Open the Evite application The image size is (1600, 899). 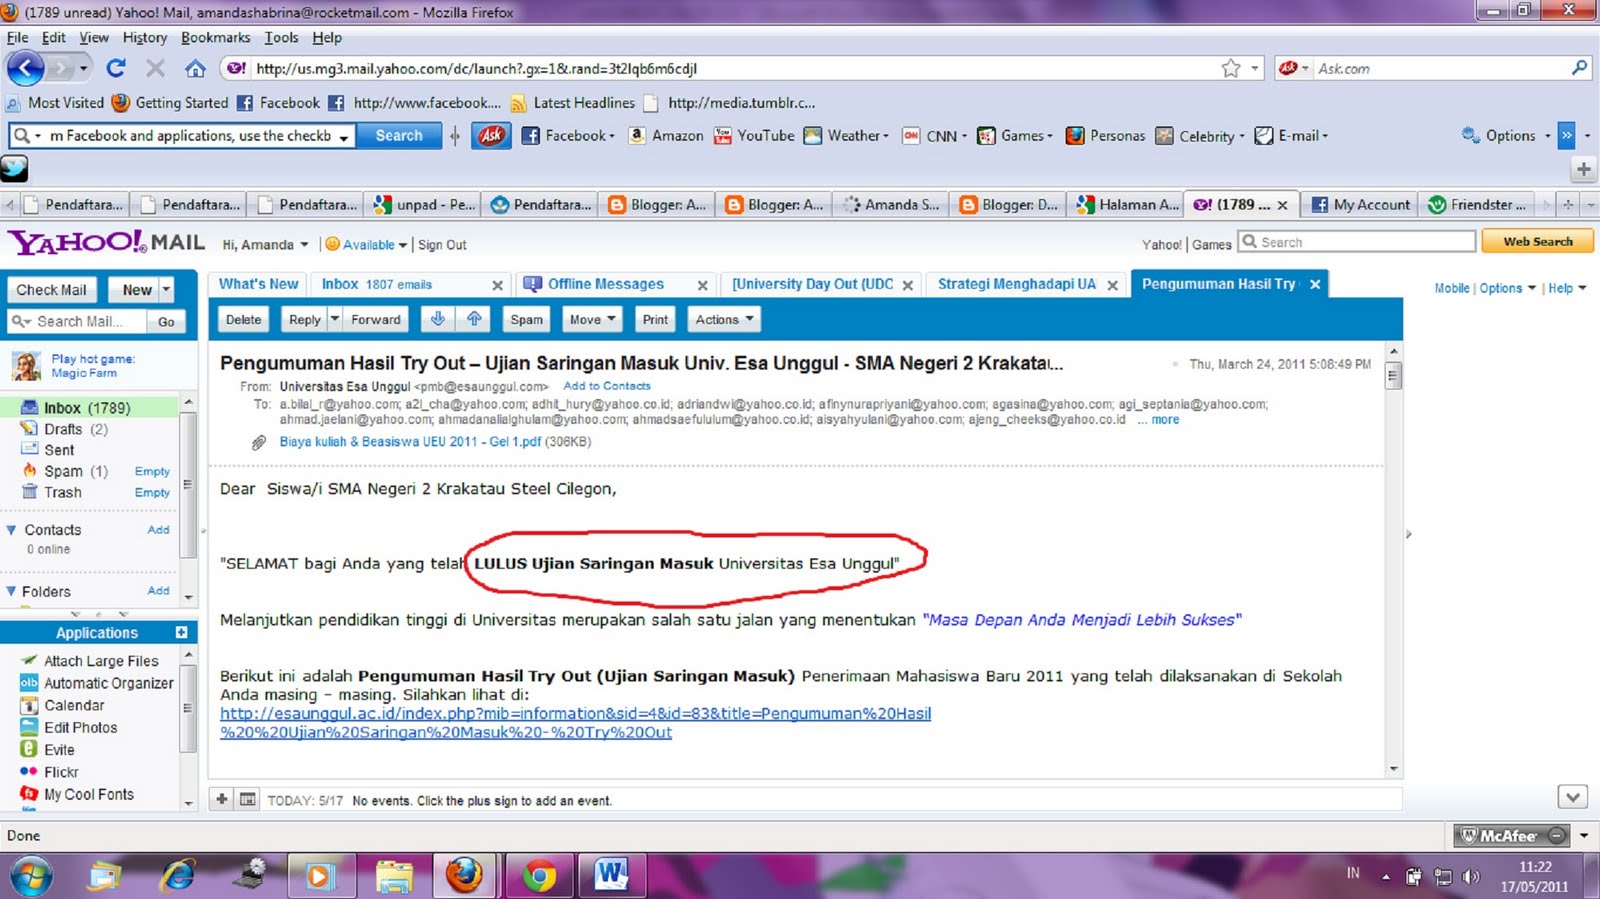(47, 750)
